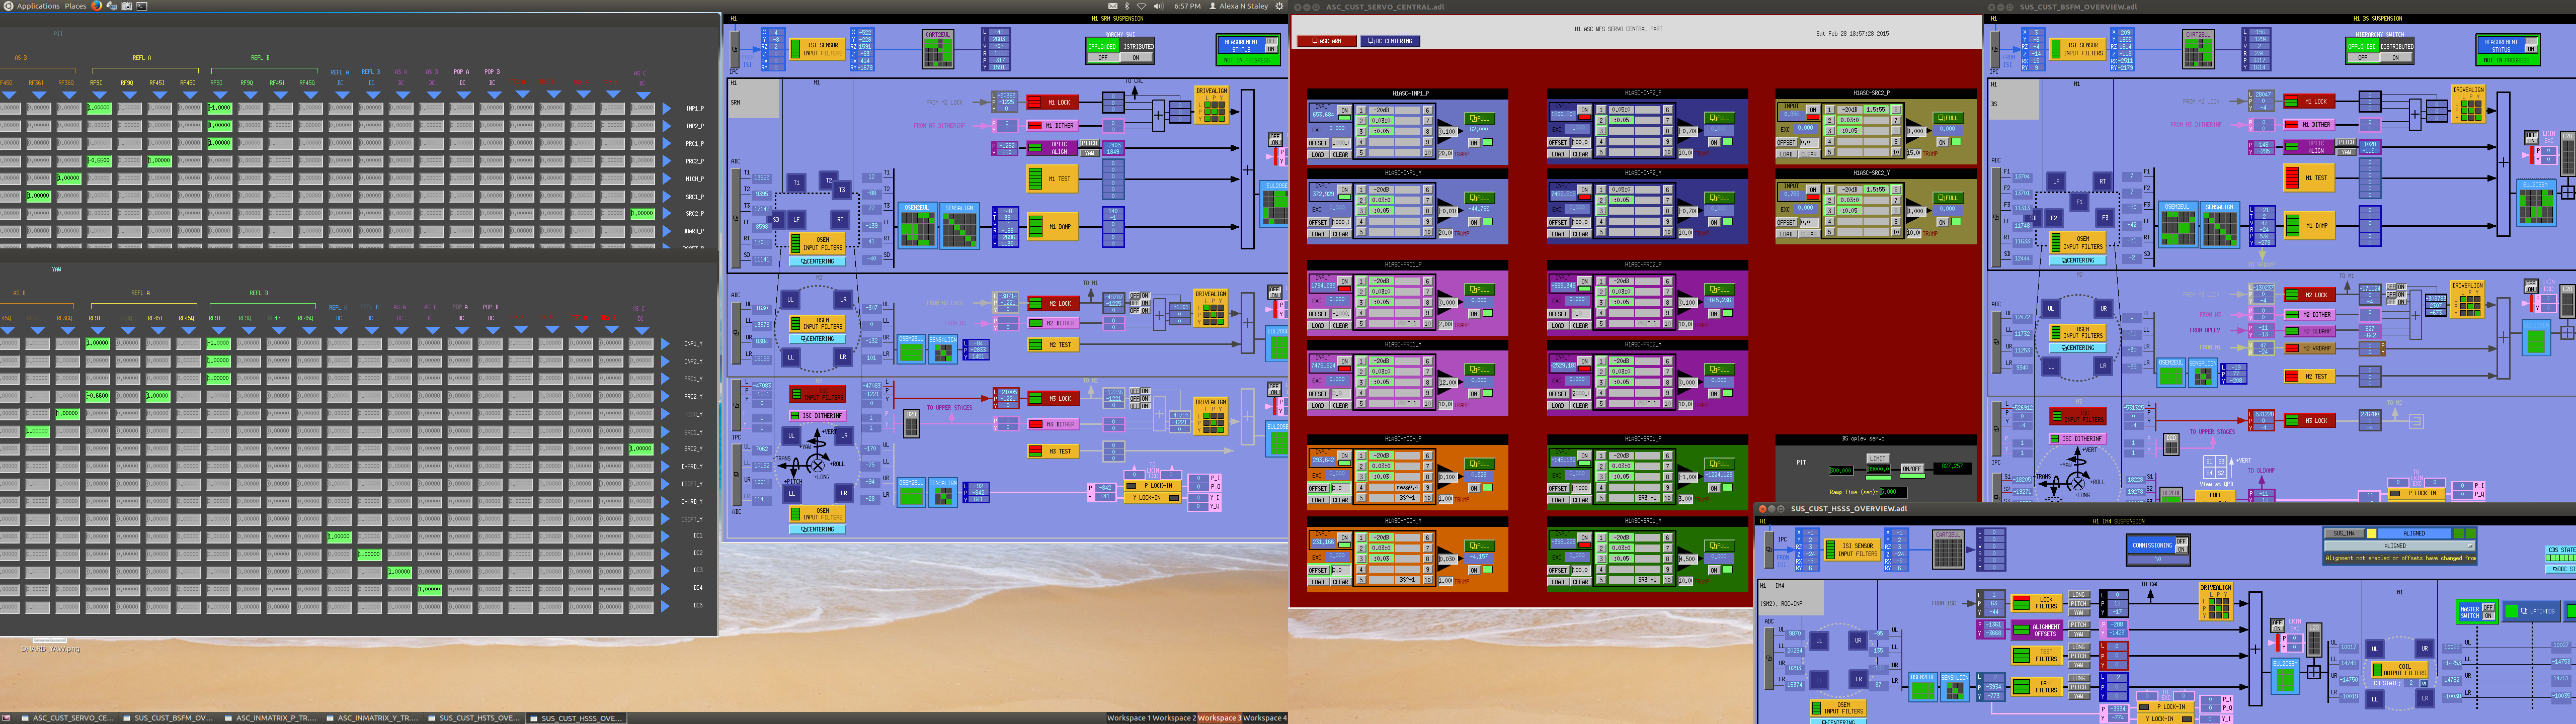Expand the PRC2_P row arrow in pitch matrix
Viewport: 2576px width, 724px height.
[x=667, y=161]
